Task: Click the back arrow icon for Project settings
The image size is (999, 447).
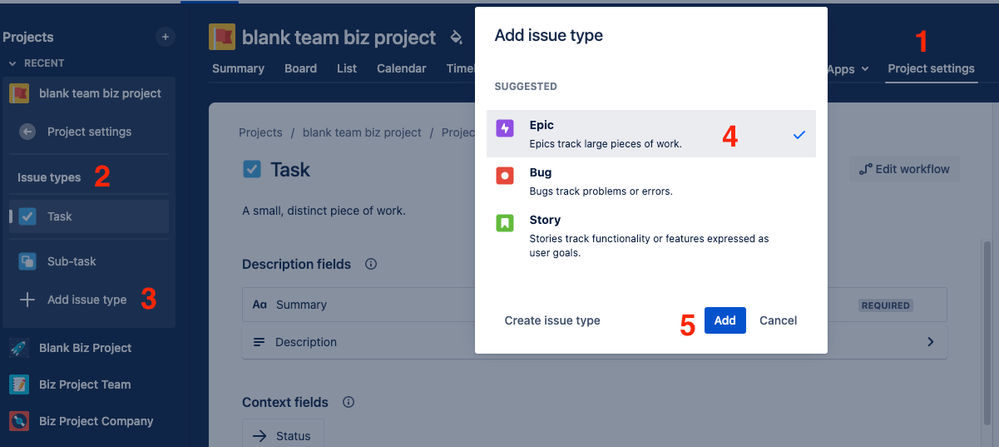Action: tap(28, 132)
